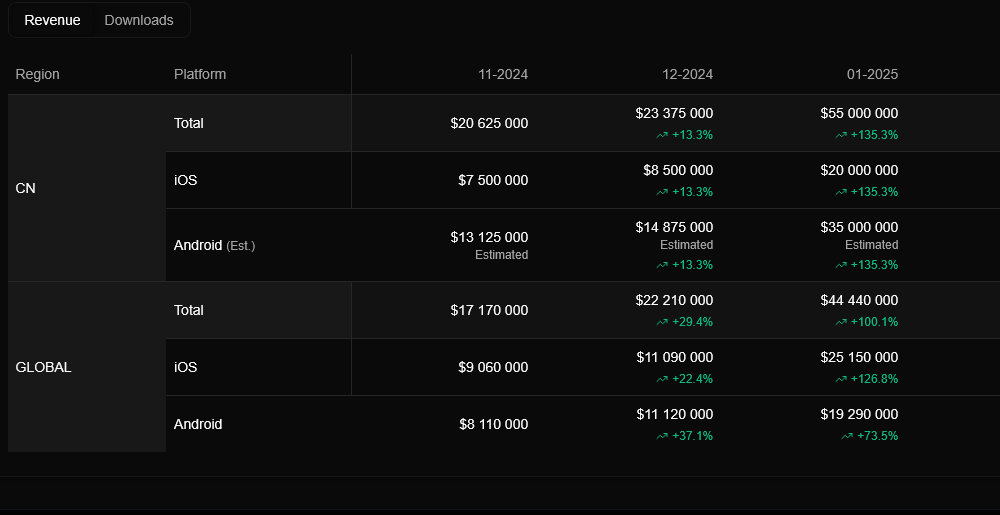Click the 11-2024 column header
The height and width of the screenshot is (515, 1000).
(x=503, y=74)
